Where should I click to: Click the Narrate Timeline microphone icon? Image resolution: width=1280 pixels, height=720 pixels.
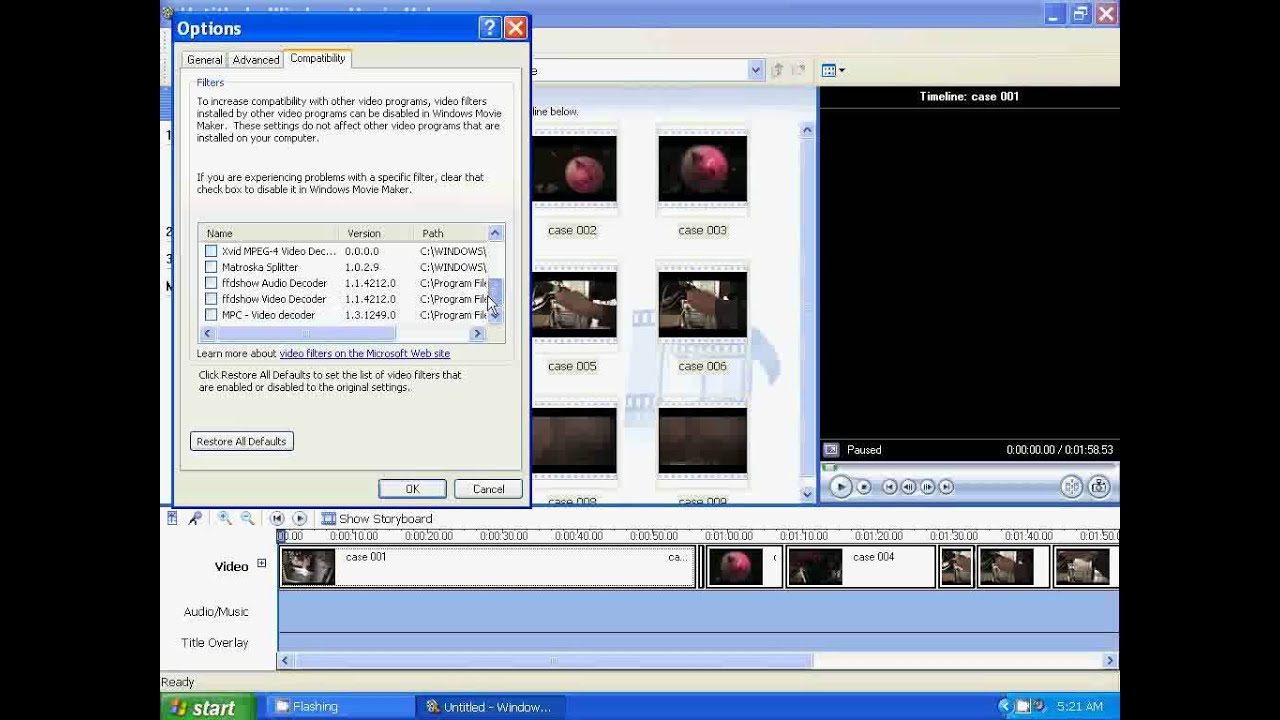click(195, 518)
